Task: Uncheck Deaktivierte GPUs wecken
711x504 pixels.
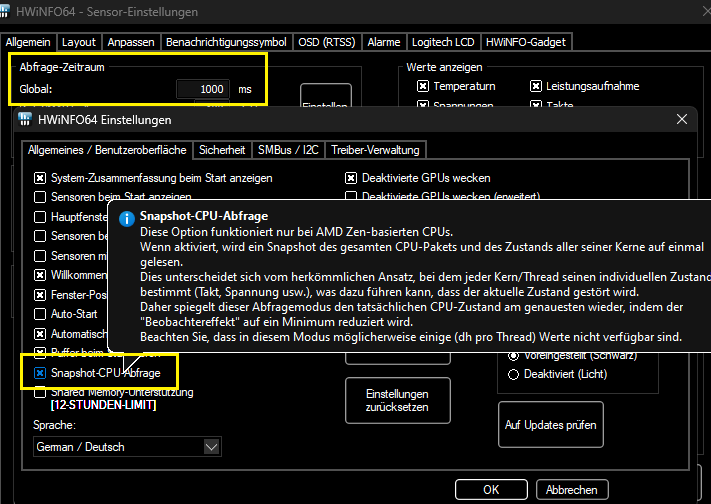Action: pyautogui.click(x=351, y=178)
